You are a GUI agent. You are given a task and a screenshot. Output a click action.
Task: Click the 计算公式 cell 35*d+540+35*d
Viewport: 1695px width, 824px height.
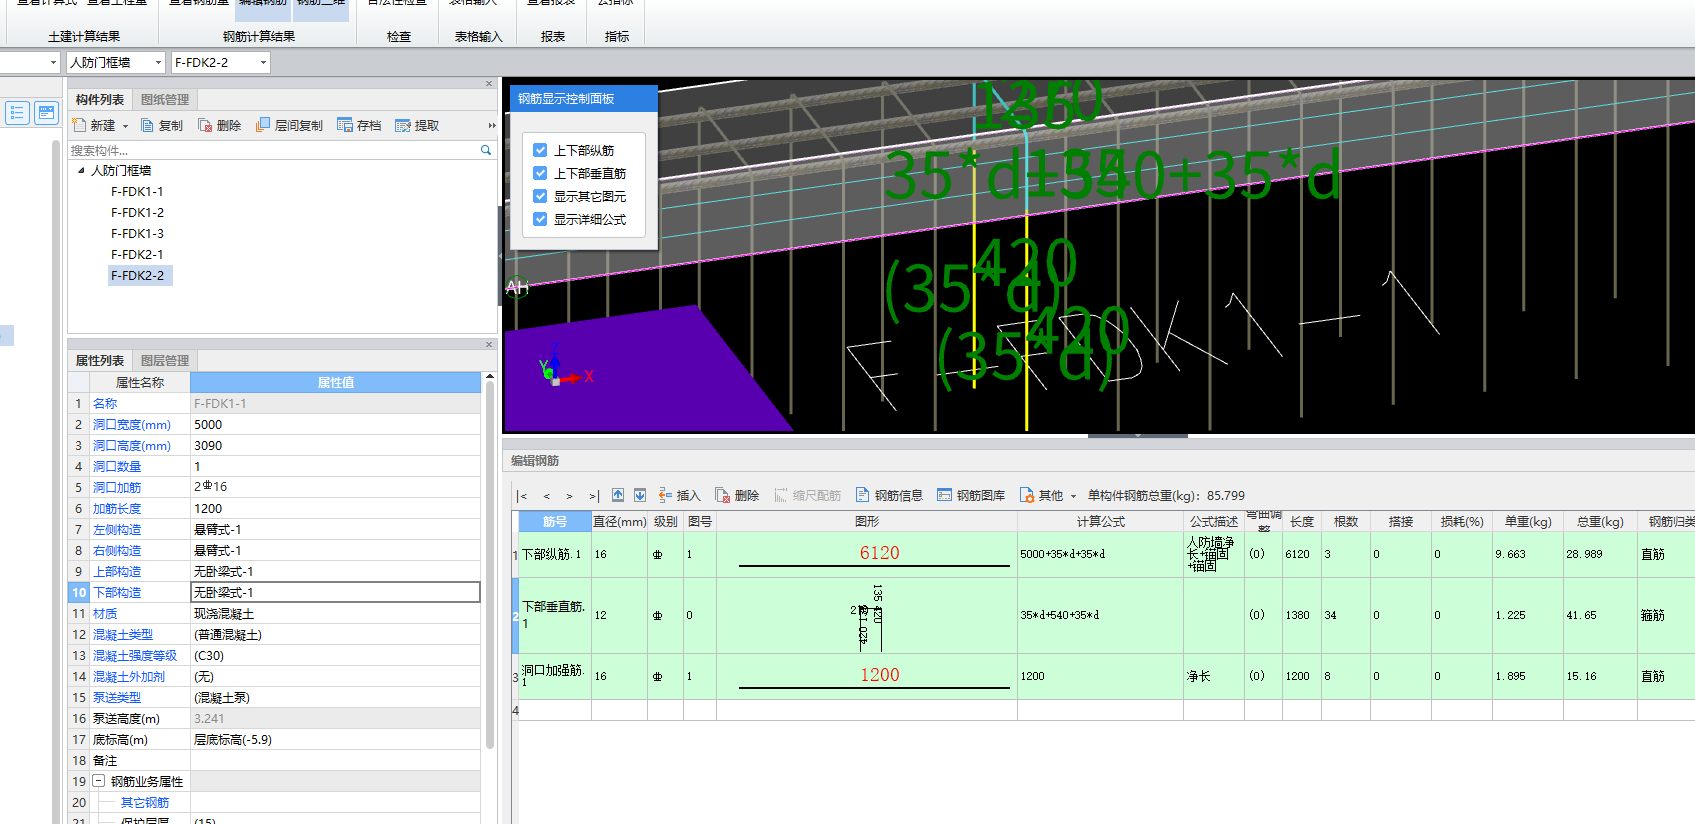[1100, 615]
